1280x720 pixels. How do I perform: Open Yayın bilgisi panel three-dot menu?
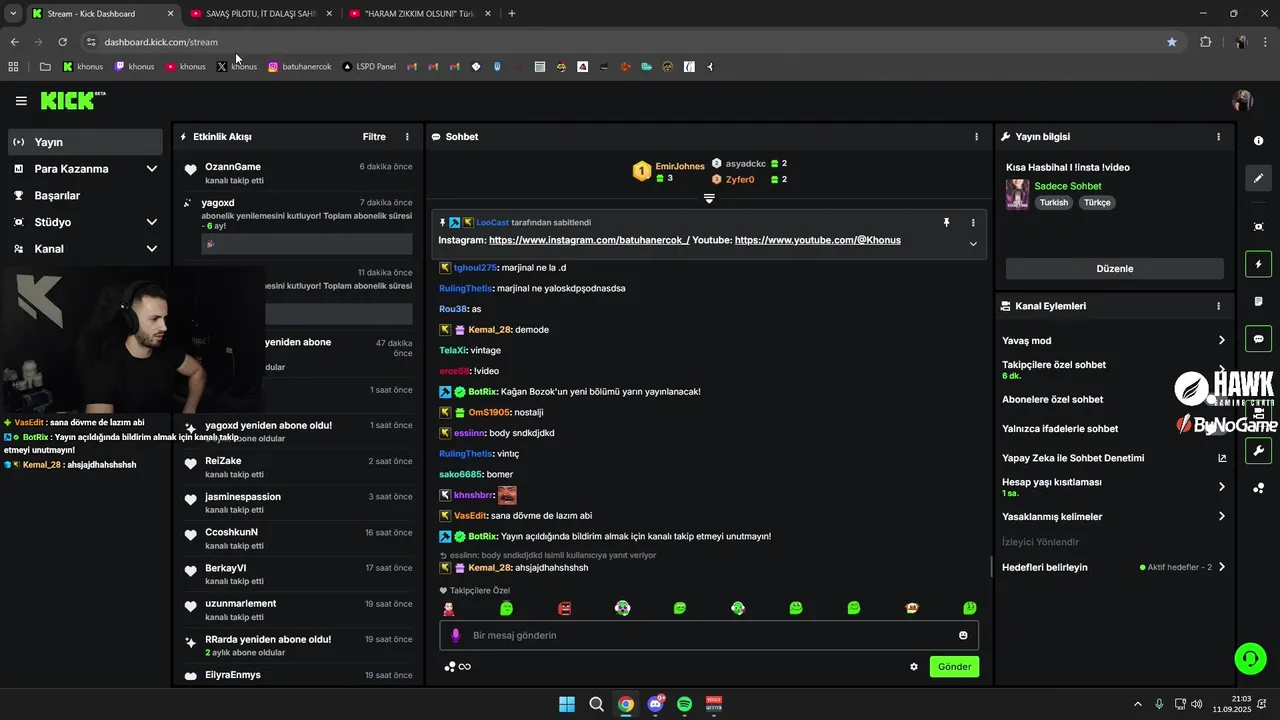1218,137
